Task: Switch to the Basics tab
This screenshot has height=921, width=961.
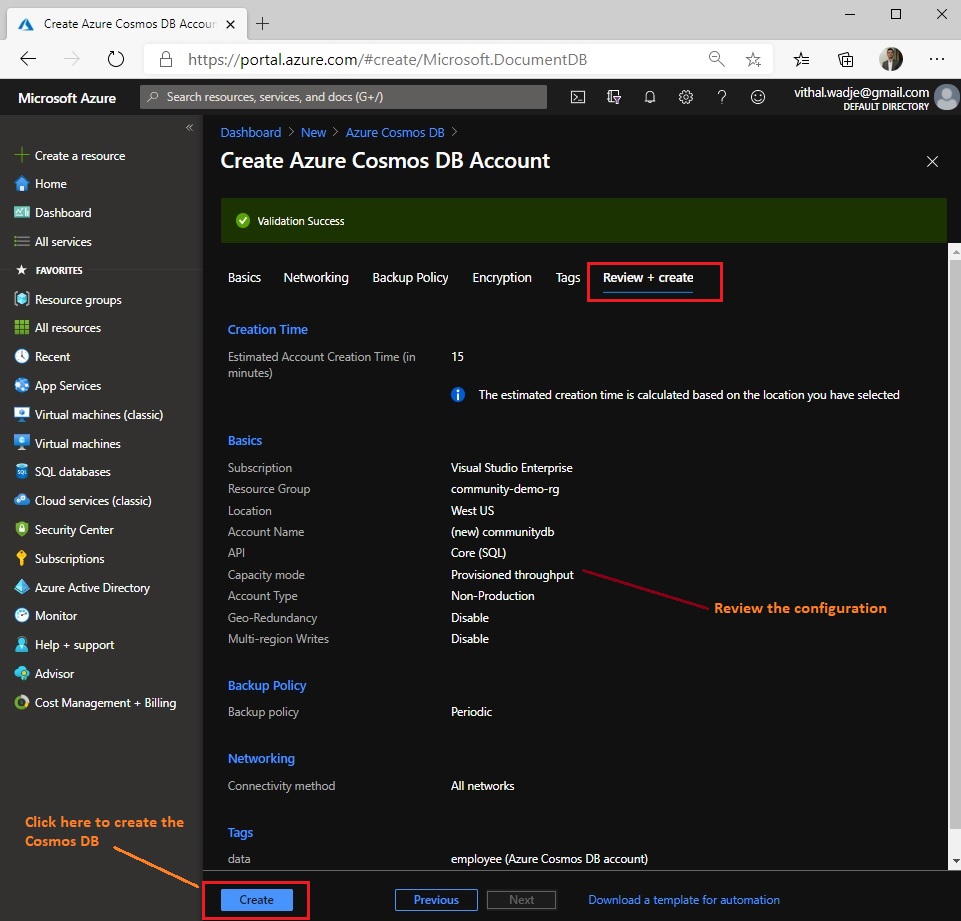Action: [245, 278]
